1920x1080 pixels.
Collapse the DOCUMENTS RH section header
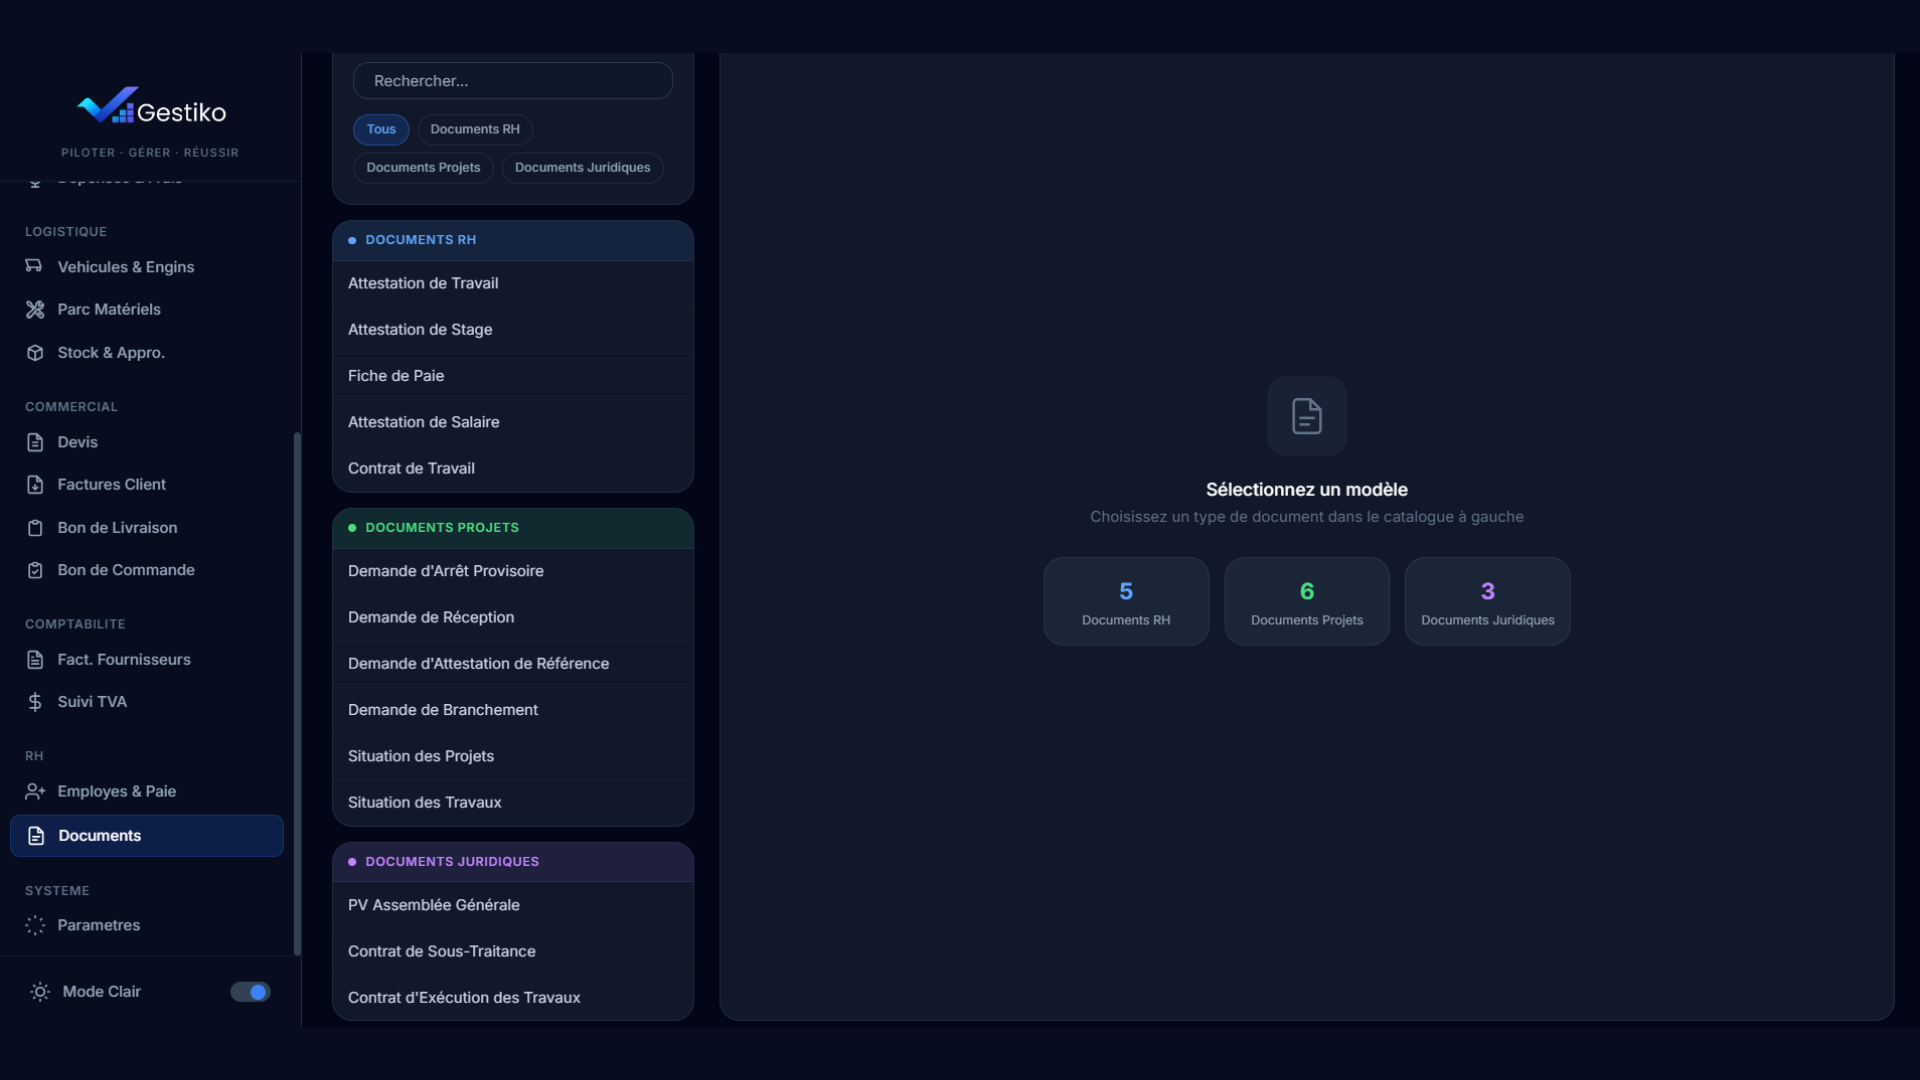[512, 240]
